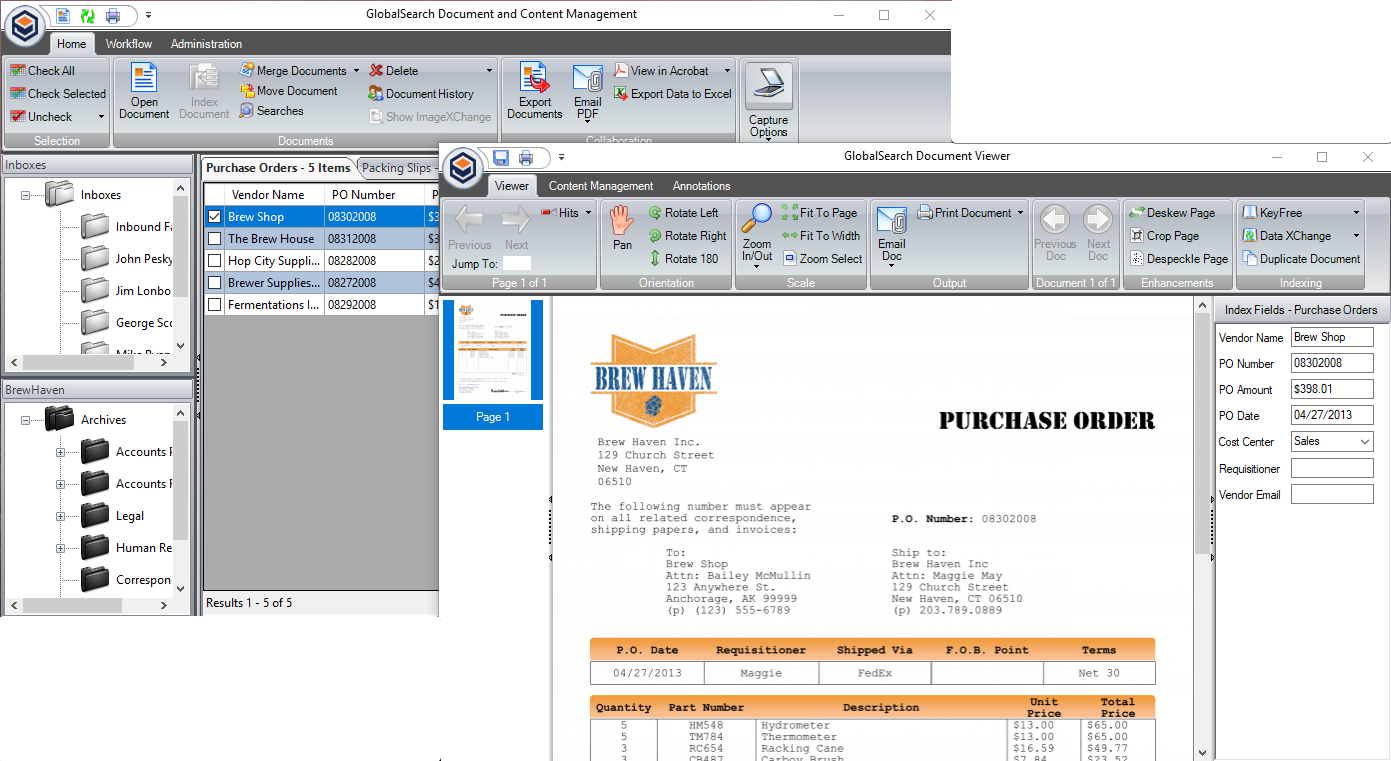Click Email PDF in Collaboration group

[x=588, y=94]
